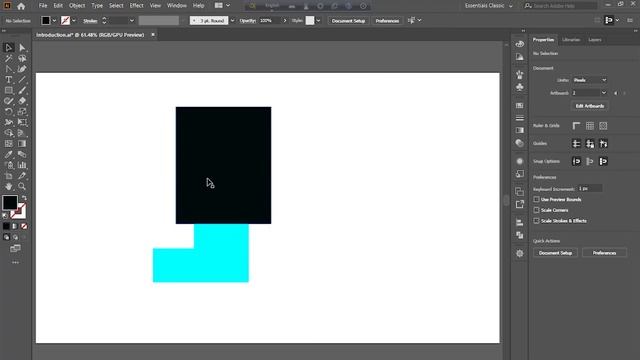Open the Units dropdown
Image resolution: width=640 pixels, height=360 pixels.
(589, 80)
